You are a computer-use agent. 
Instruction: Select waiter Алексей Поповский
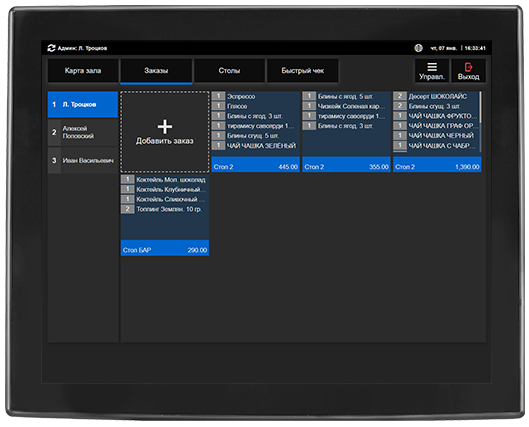tap(83, 132)
